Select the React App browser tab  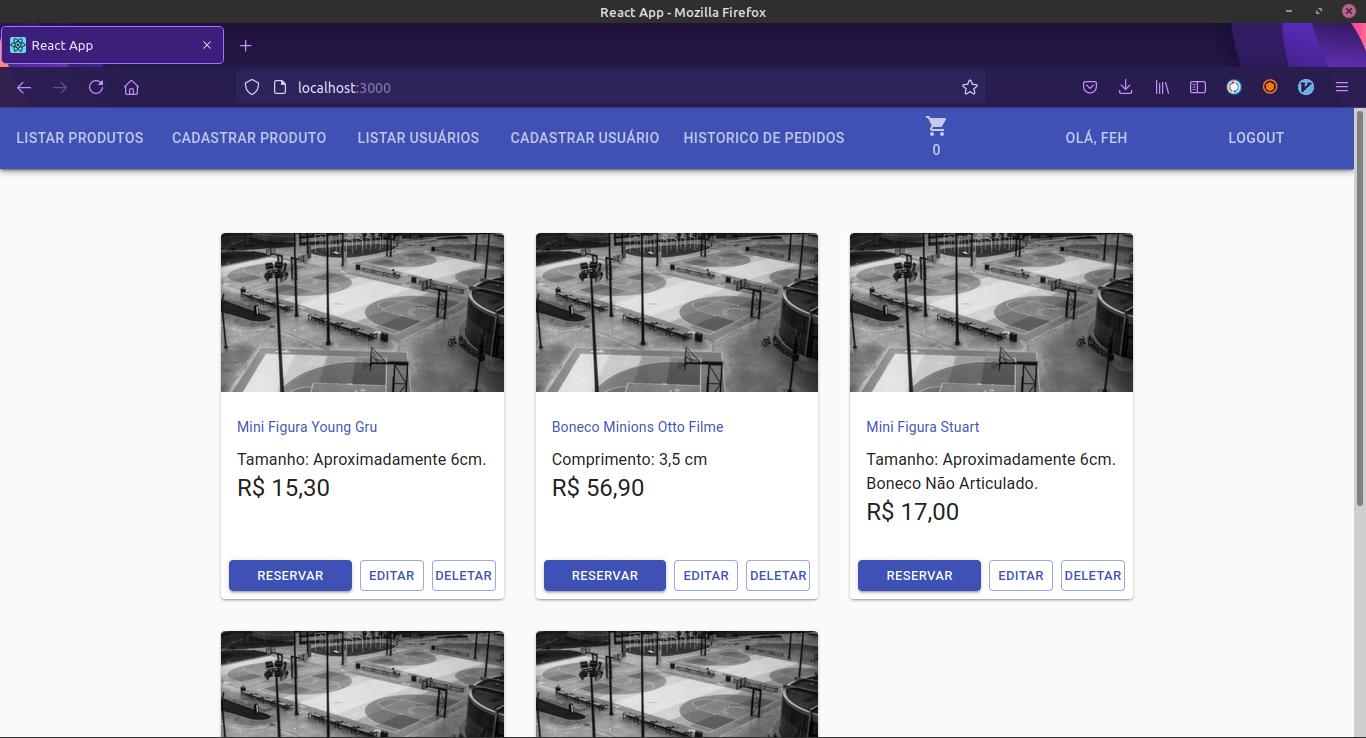coord(112,46)
